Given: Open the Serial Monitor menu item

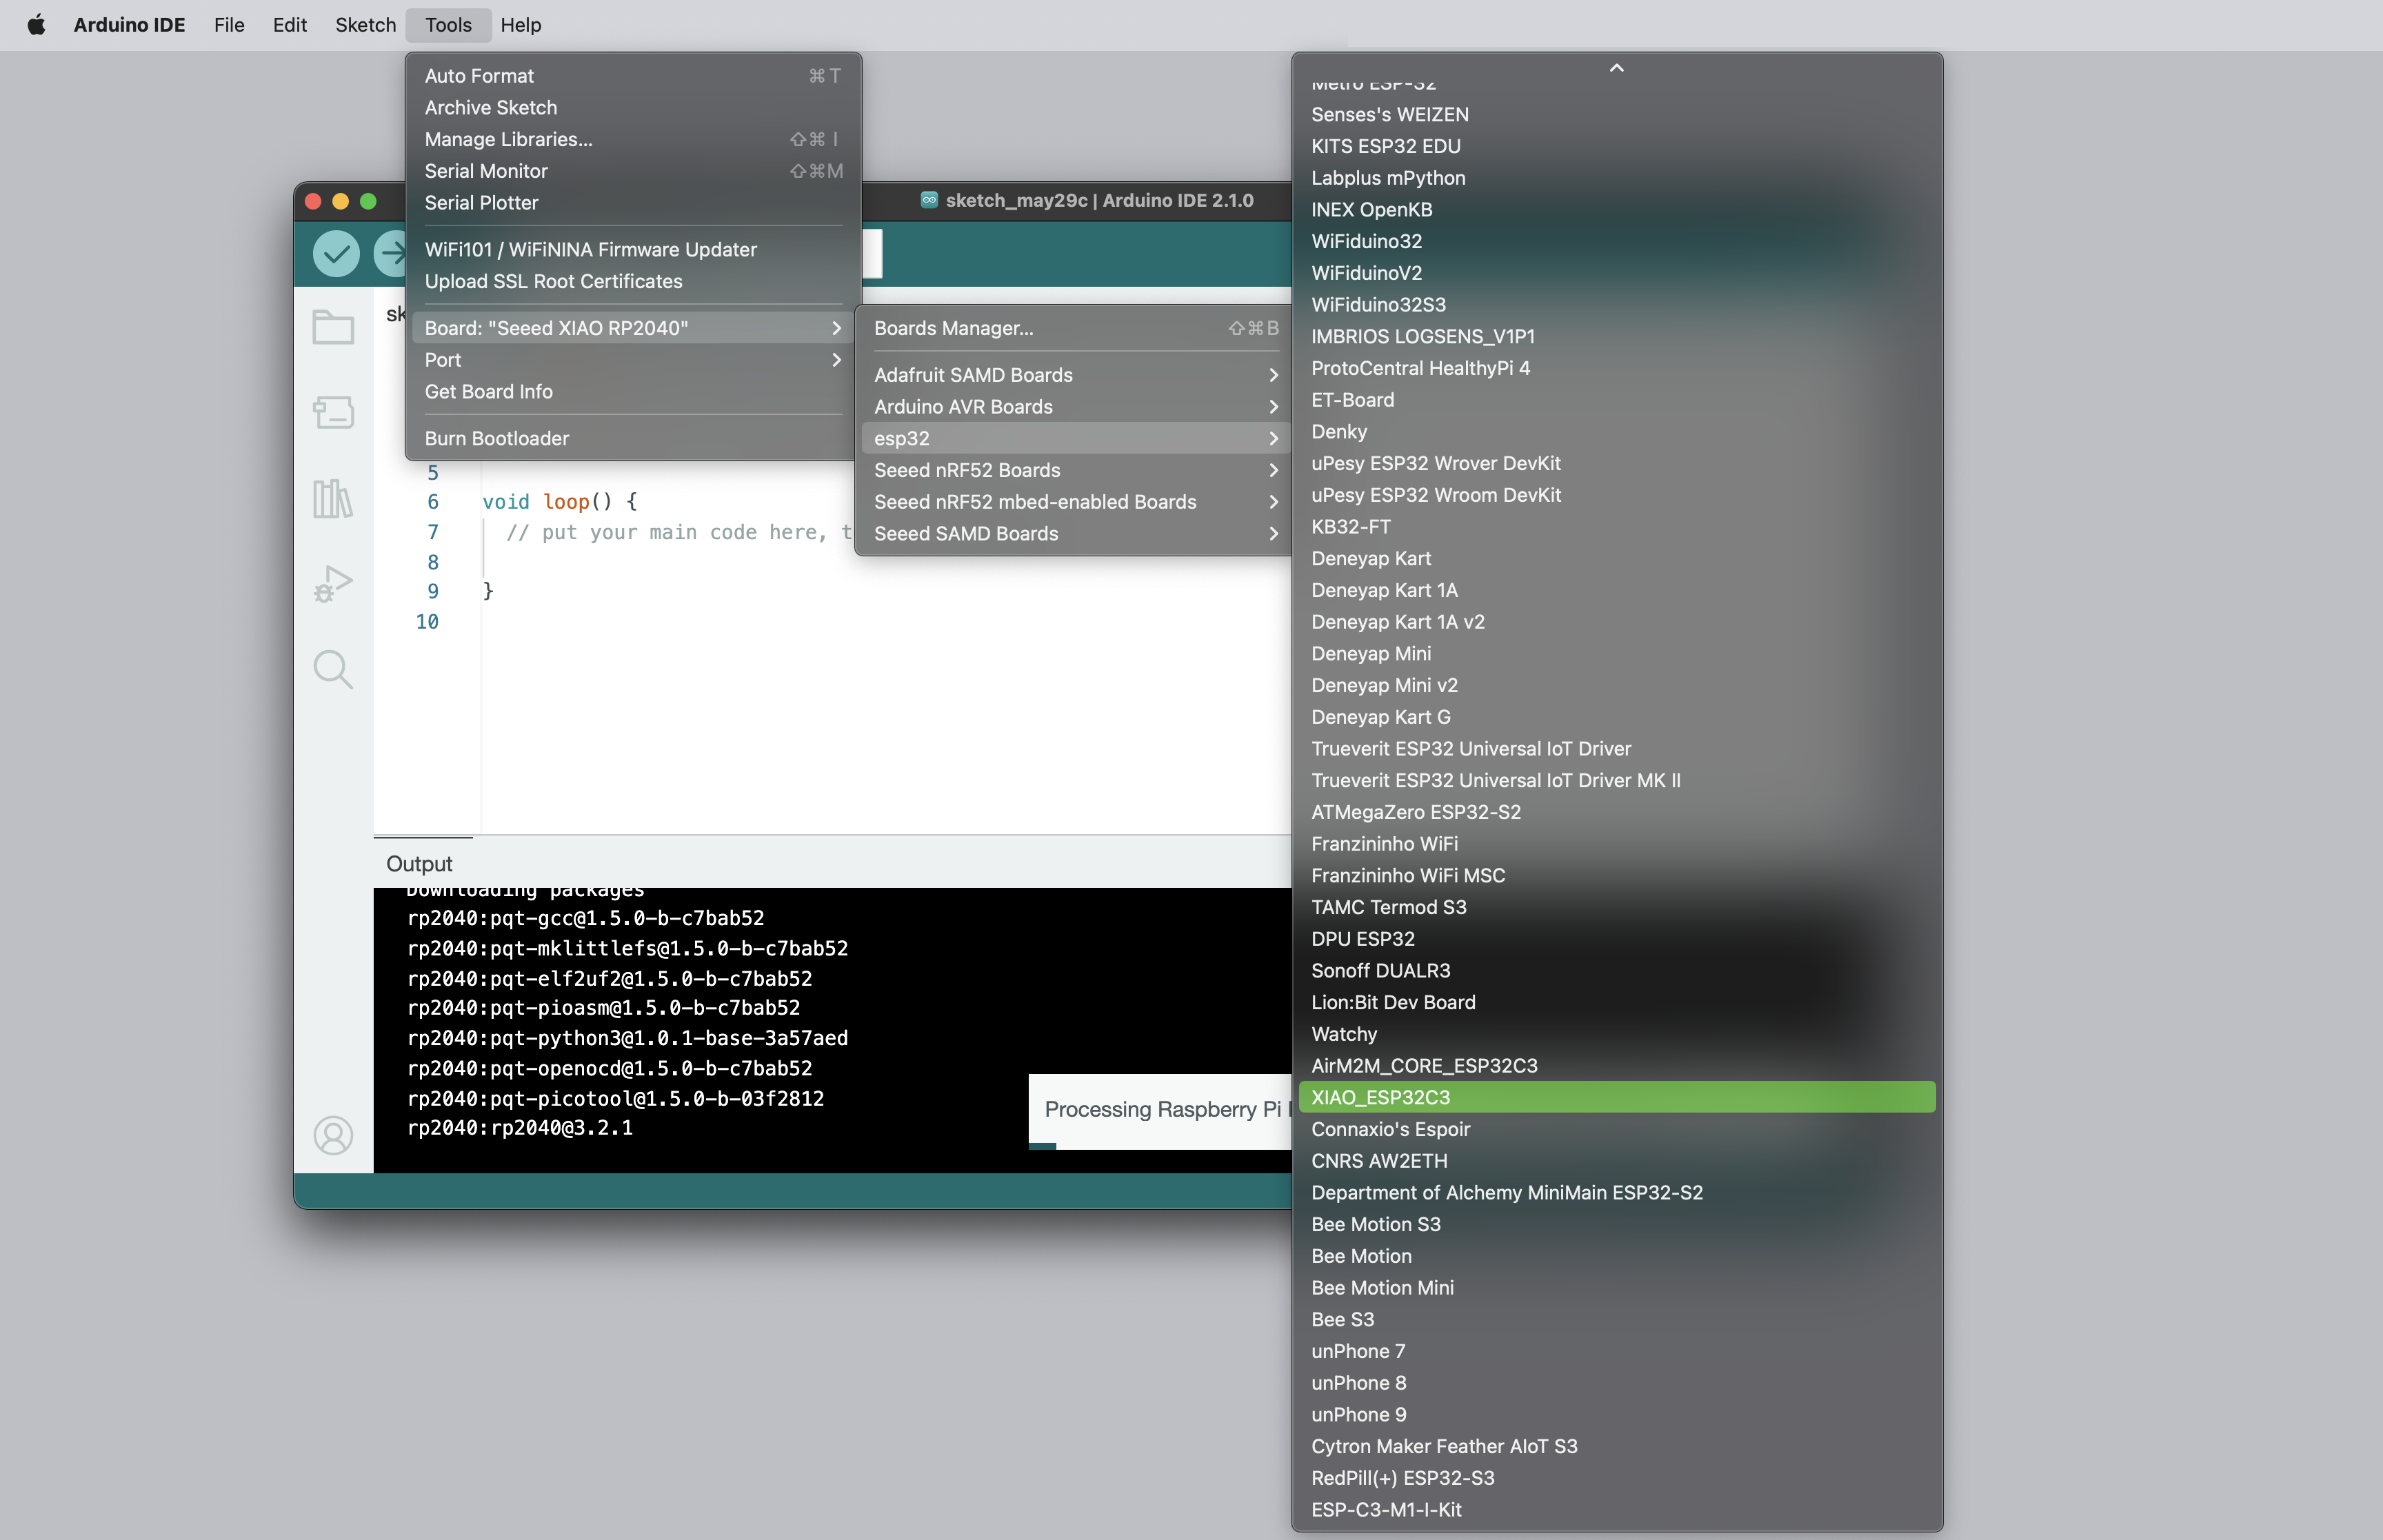Looking at the screenshot, I should pos(632,171).
